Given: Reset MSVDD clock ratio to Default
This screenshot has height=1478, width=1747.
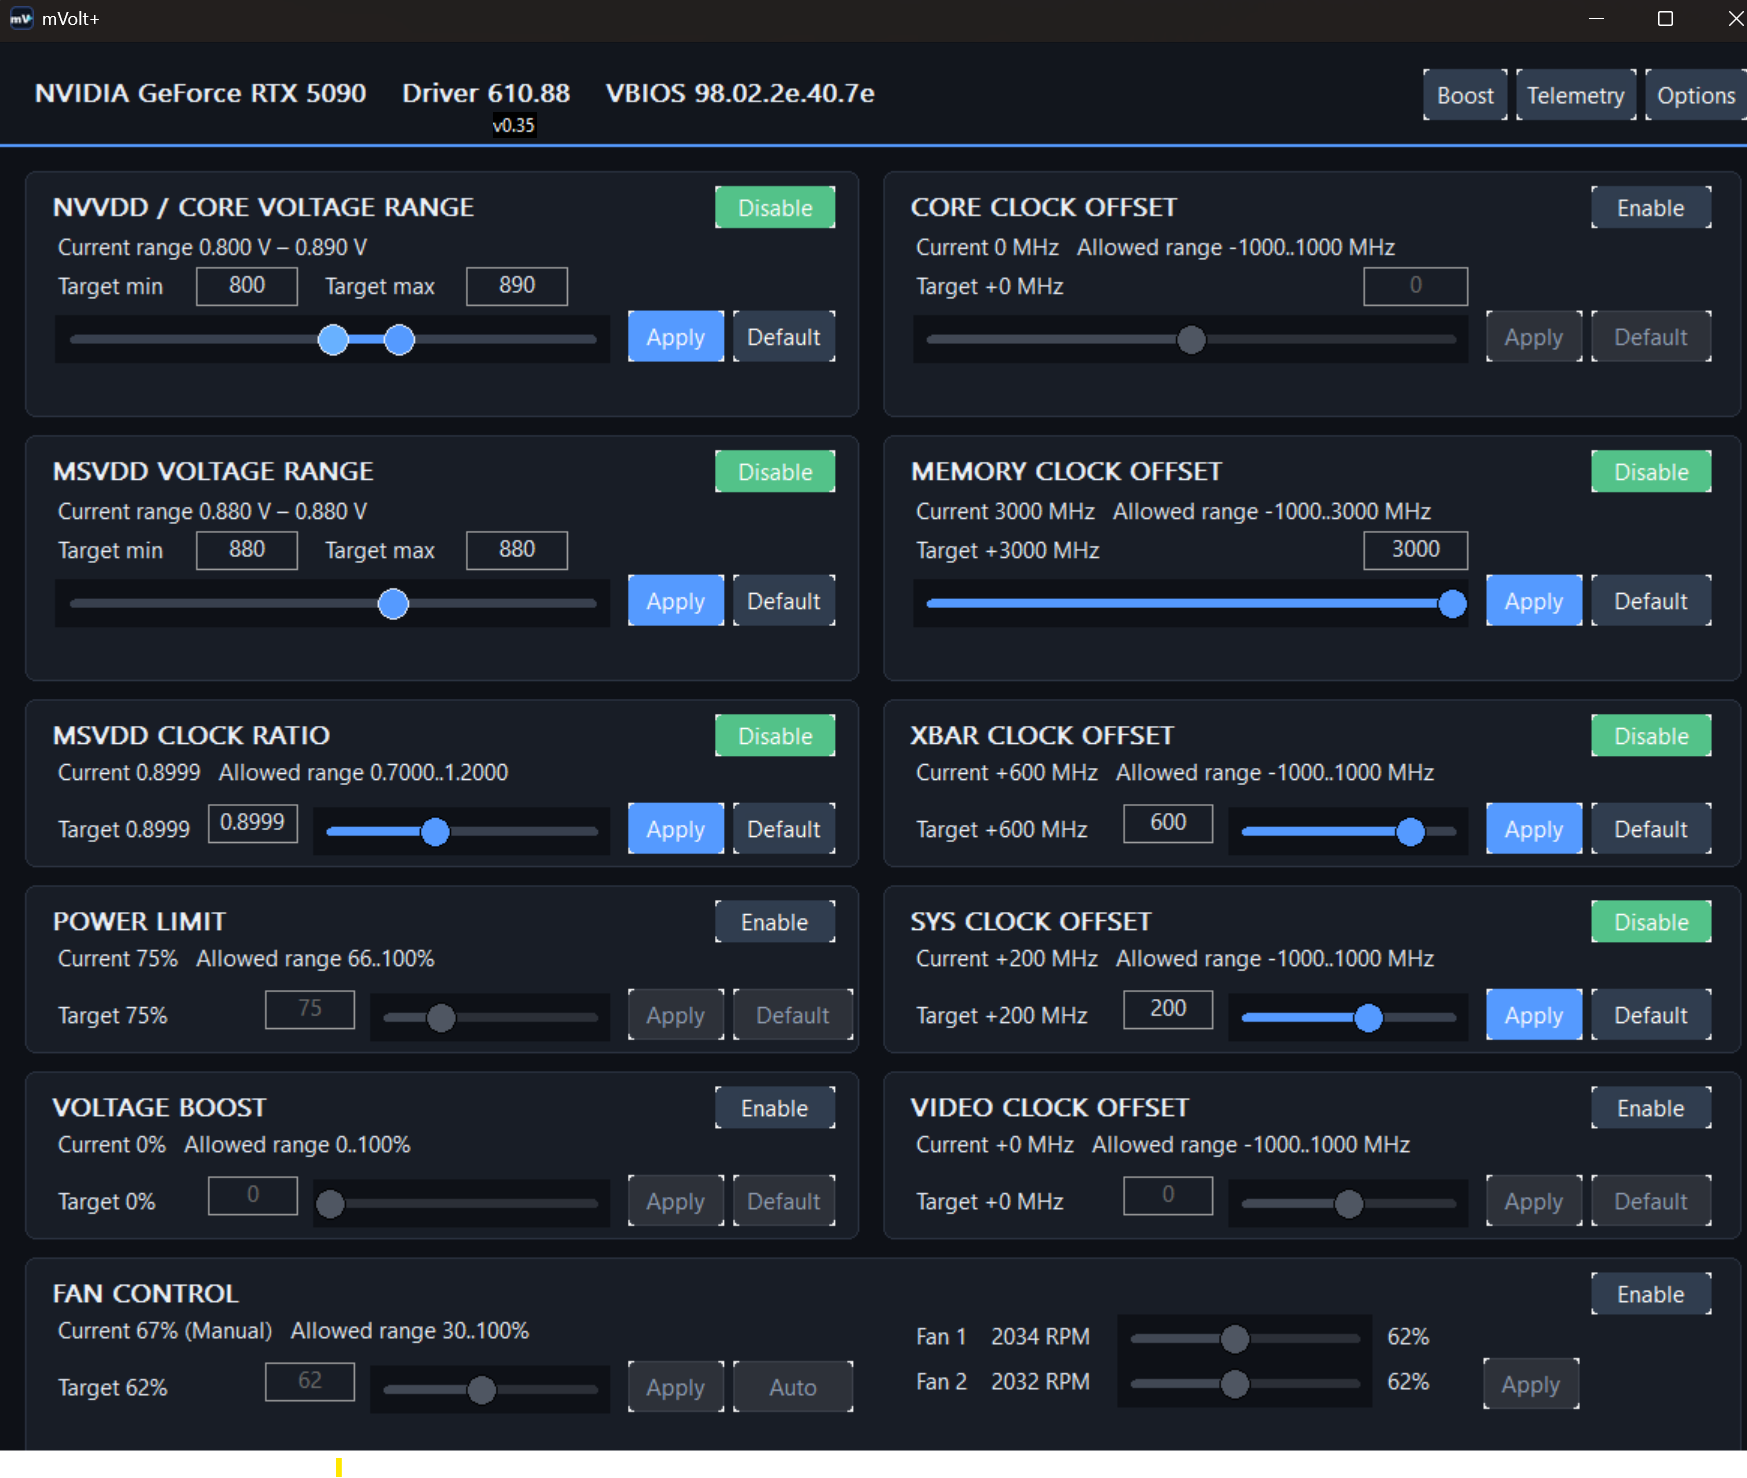Looking at the screenshot, I should [x=784, y=829].
